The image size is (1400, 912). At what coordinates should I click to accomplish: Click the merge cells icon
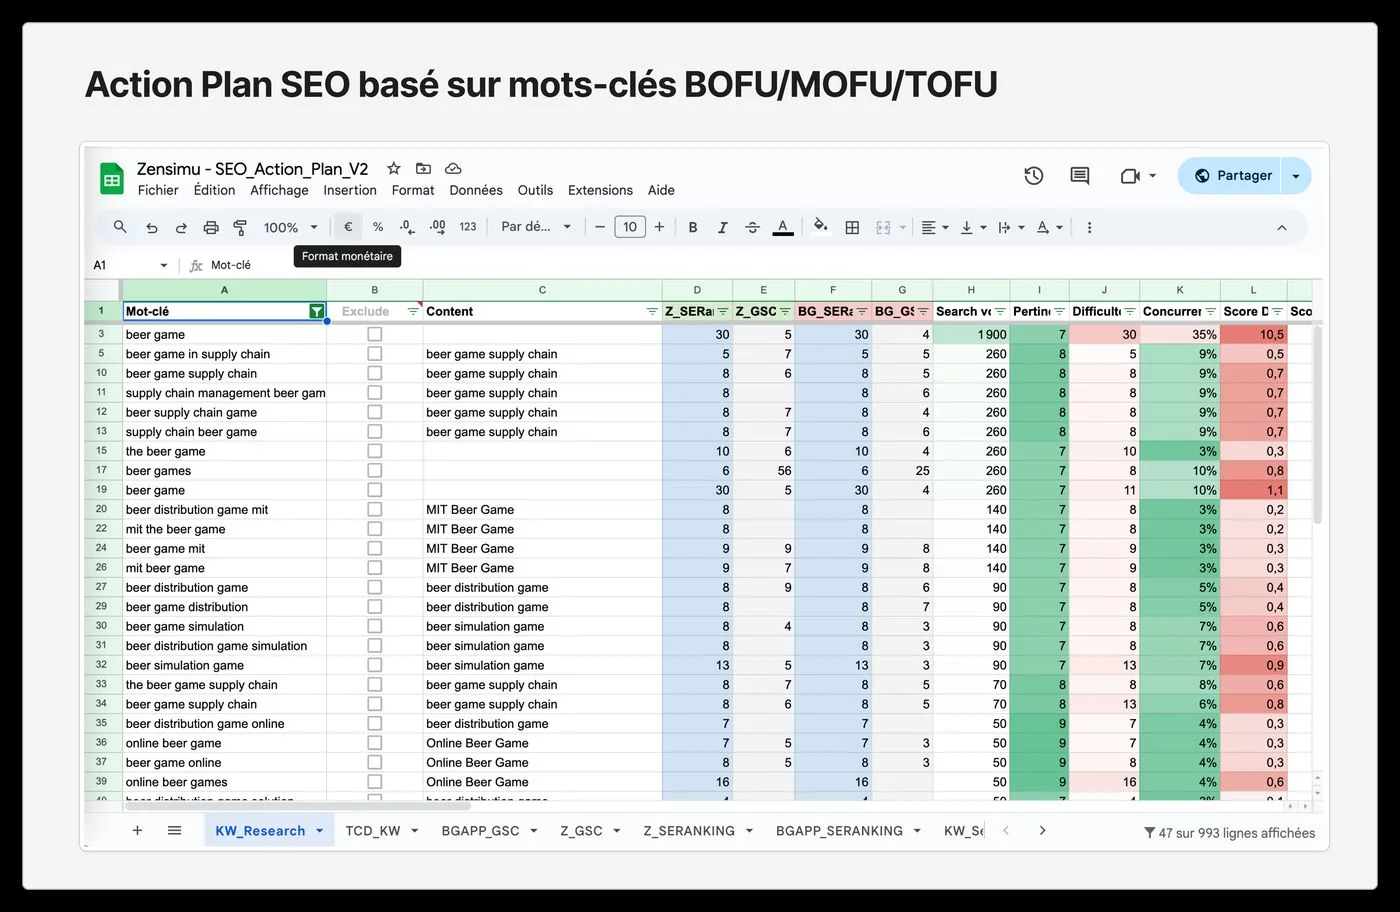(x=883, y=228)
